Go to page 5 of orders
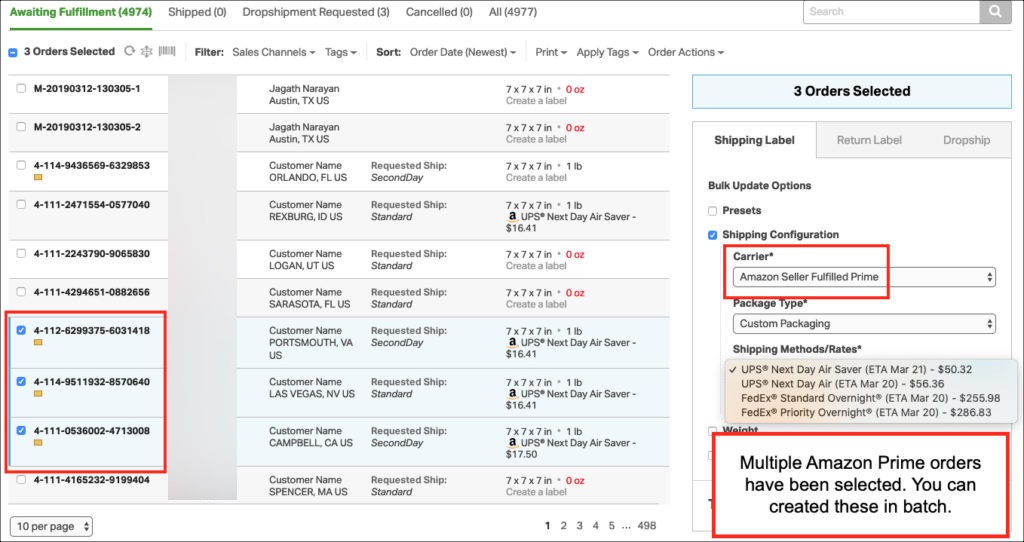 point(611,526)
